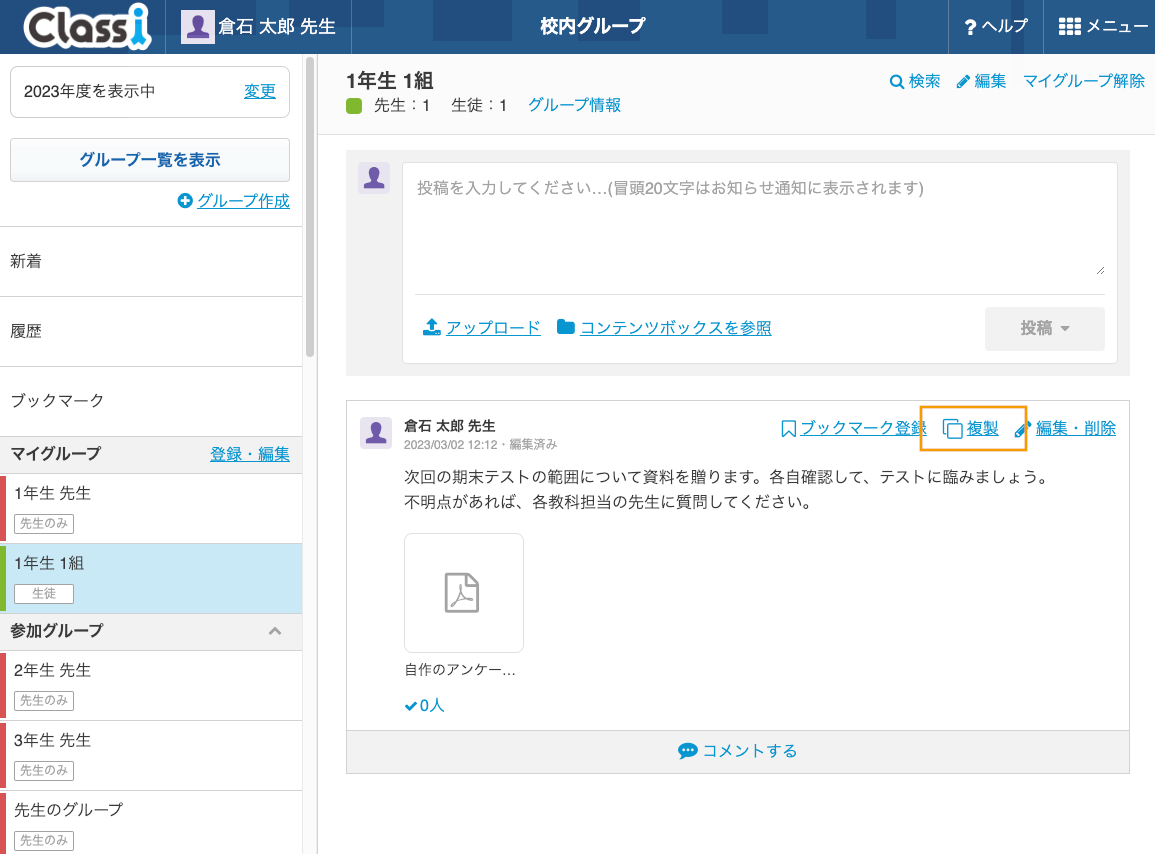Viewport: 1155px width, 854px height.
Task: Click the avatar beside the post input
Action: click(x=374, y=178)
